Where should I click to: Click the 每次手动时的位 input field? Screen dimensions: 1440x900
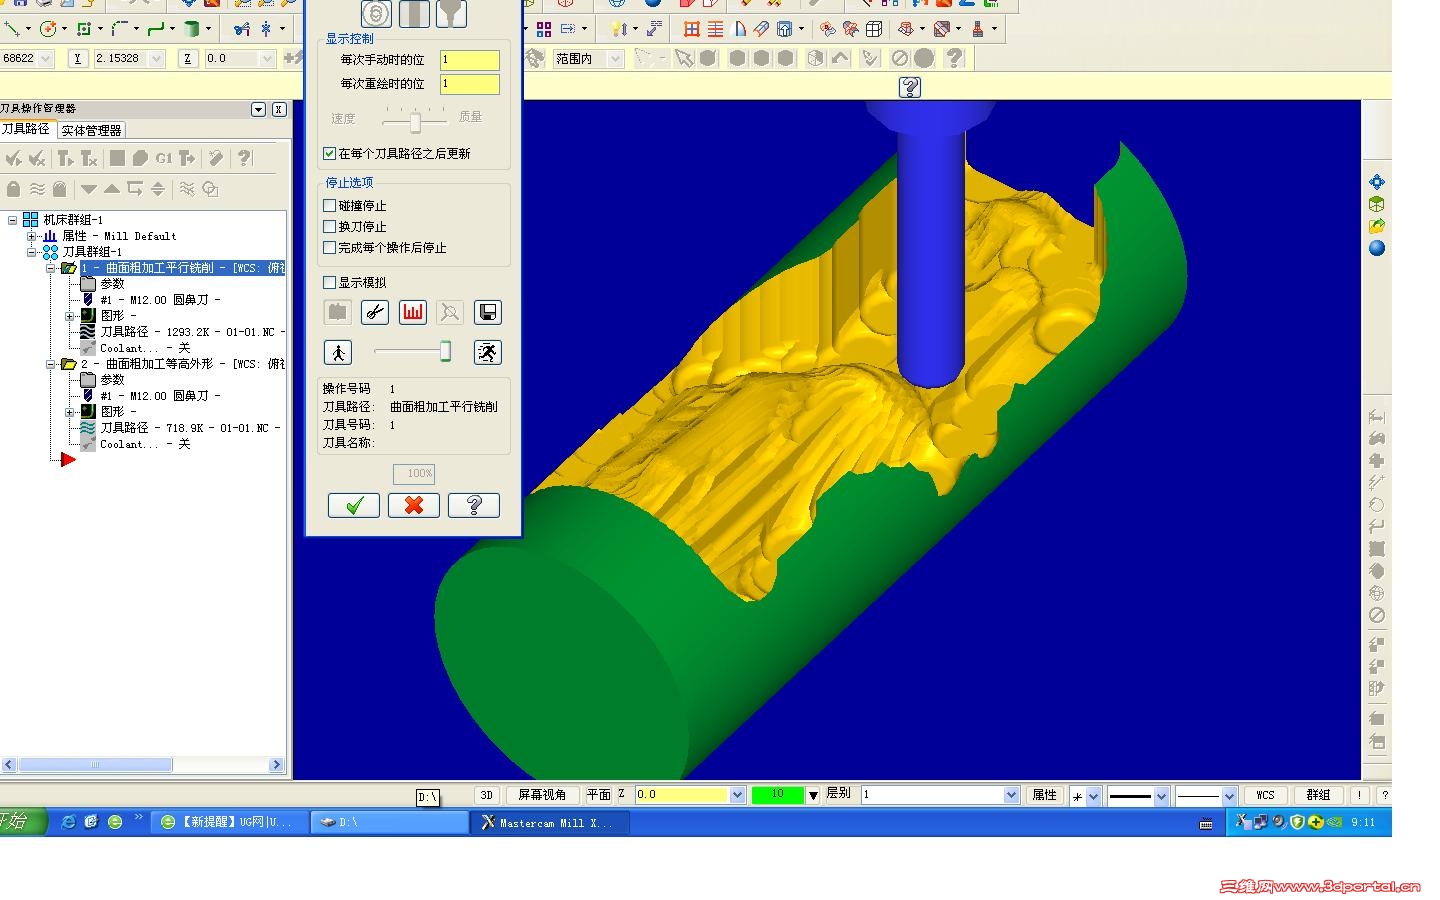pos(469,60)
